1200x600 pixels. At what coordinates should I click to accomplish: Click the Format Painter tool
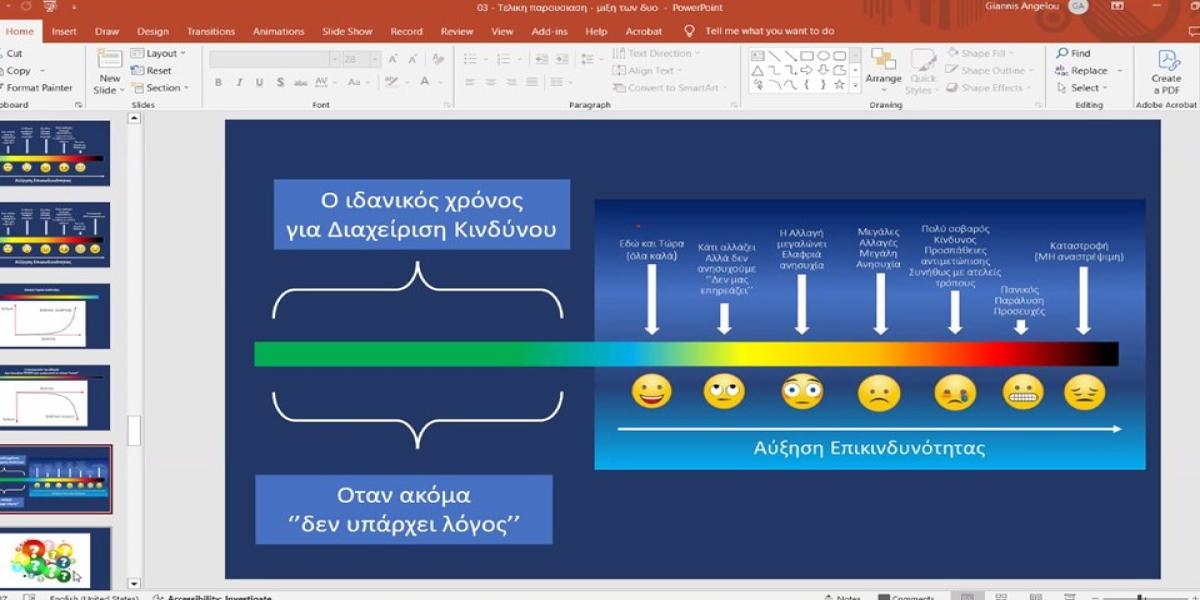(x=38, y=88)
